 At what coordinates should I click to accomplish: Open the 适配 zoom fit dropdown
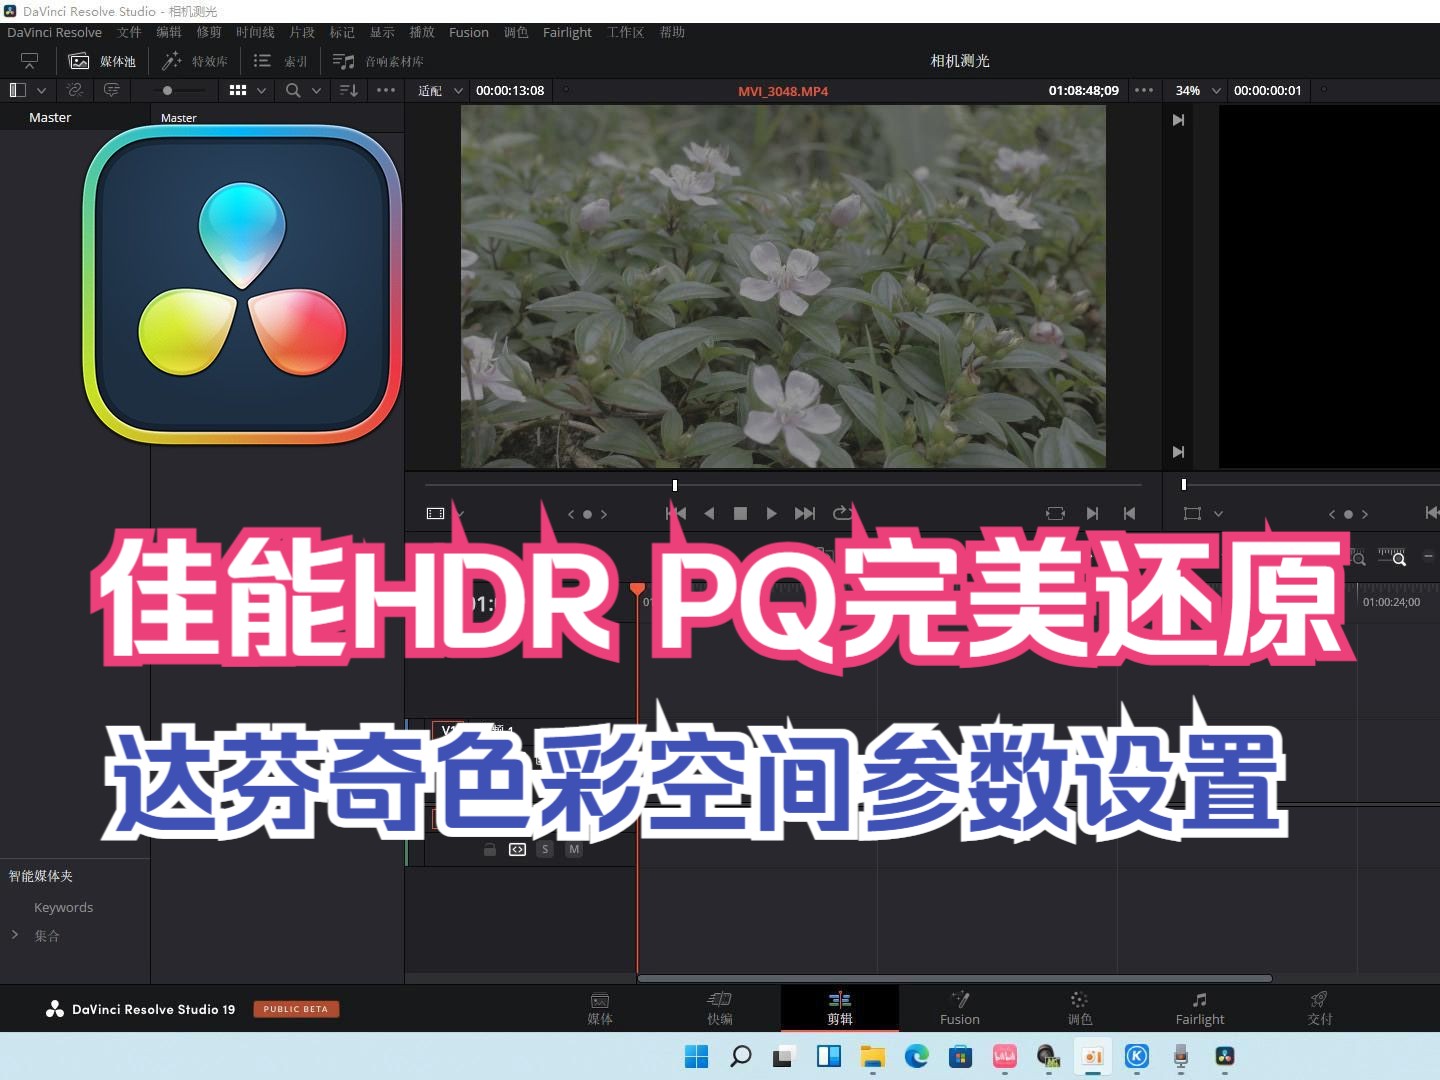pos(441,90)
